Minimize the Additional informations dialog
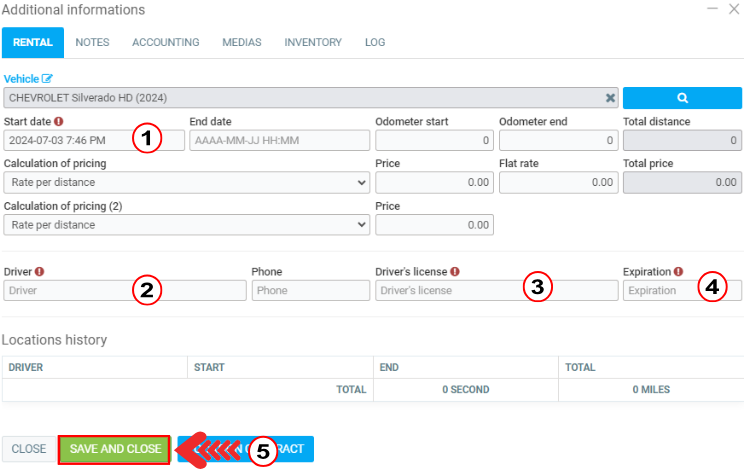 pos(713,9)
